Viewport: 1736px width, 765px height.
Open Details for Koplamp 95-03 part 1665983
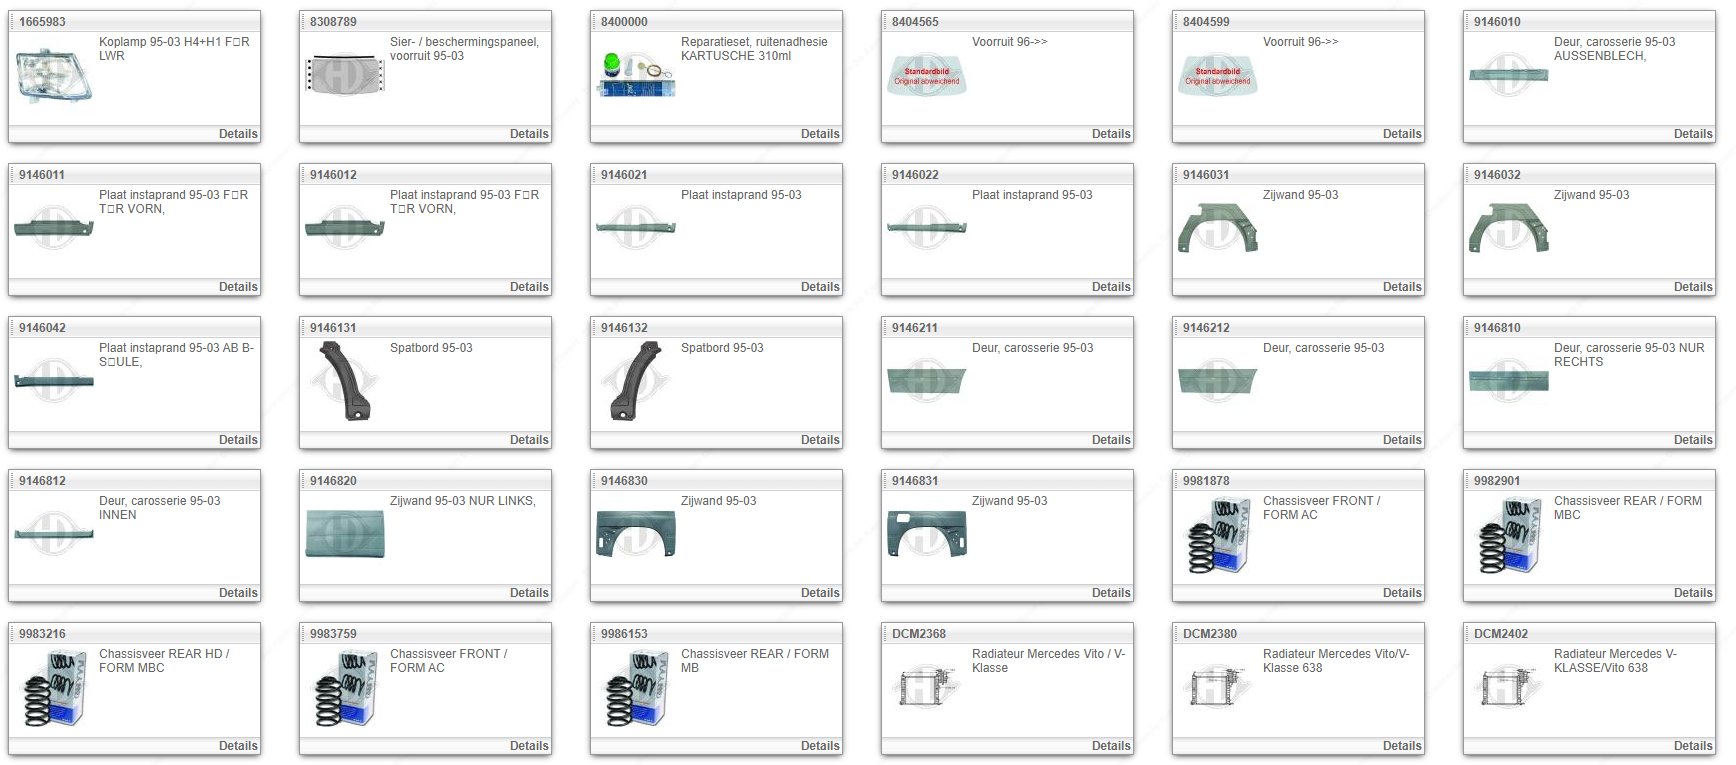pyautogui.click(x=238, y=134)
